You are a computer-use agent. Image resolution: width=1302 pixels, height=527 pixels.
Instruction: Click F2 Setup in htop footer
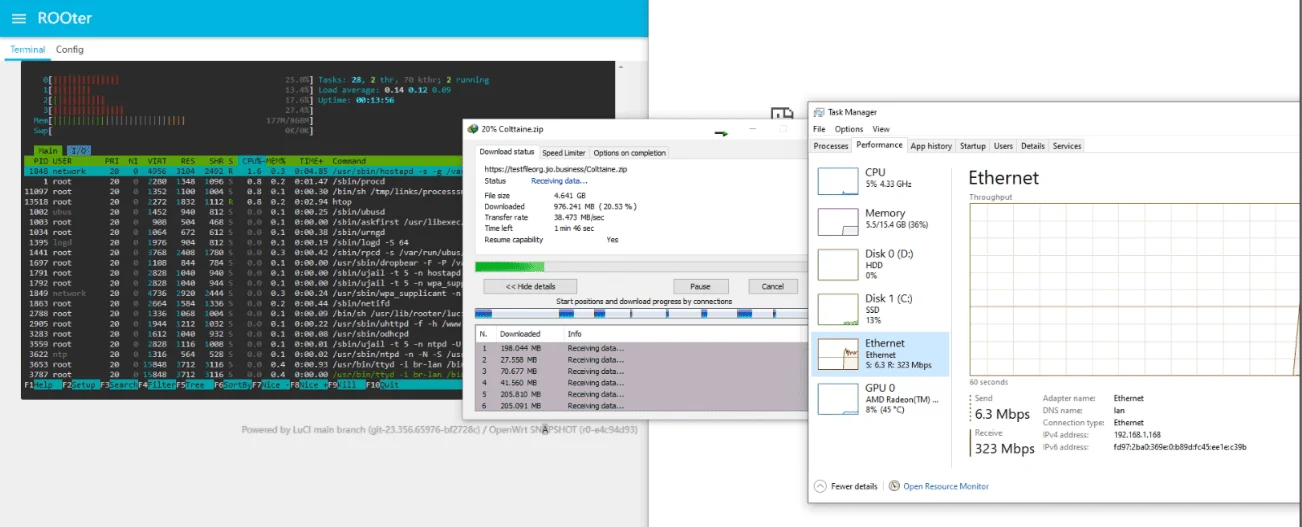point(80,385)
